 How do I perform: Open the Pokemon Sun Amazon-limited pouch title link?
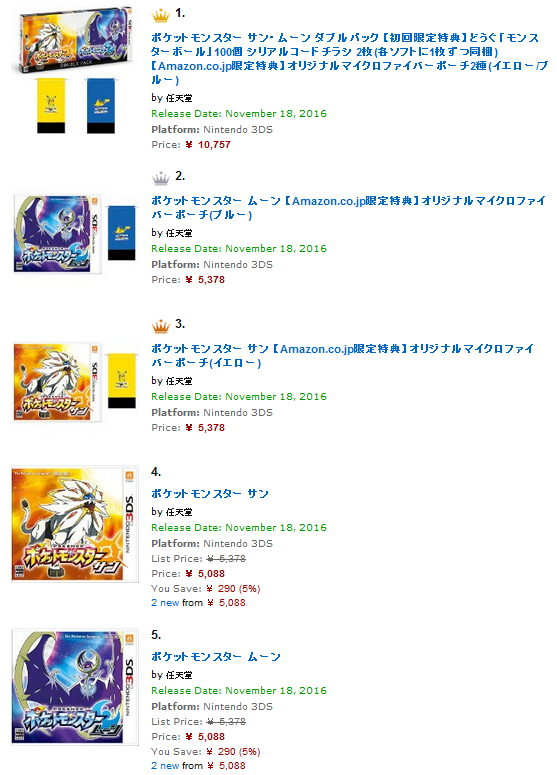[x=343, y=355]
